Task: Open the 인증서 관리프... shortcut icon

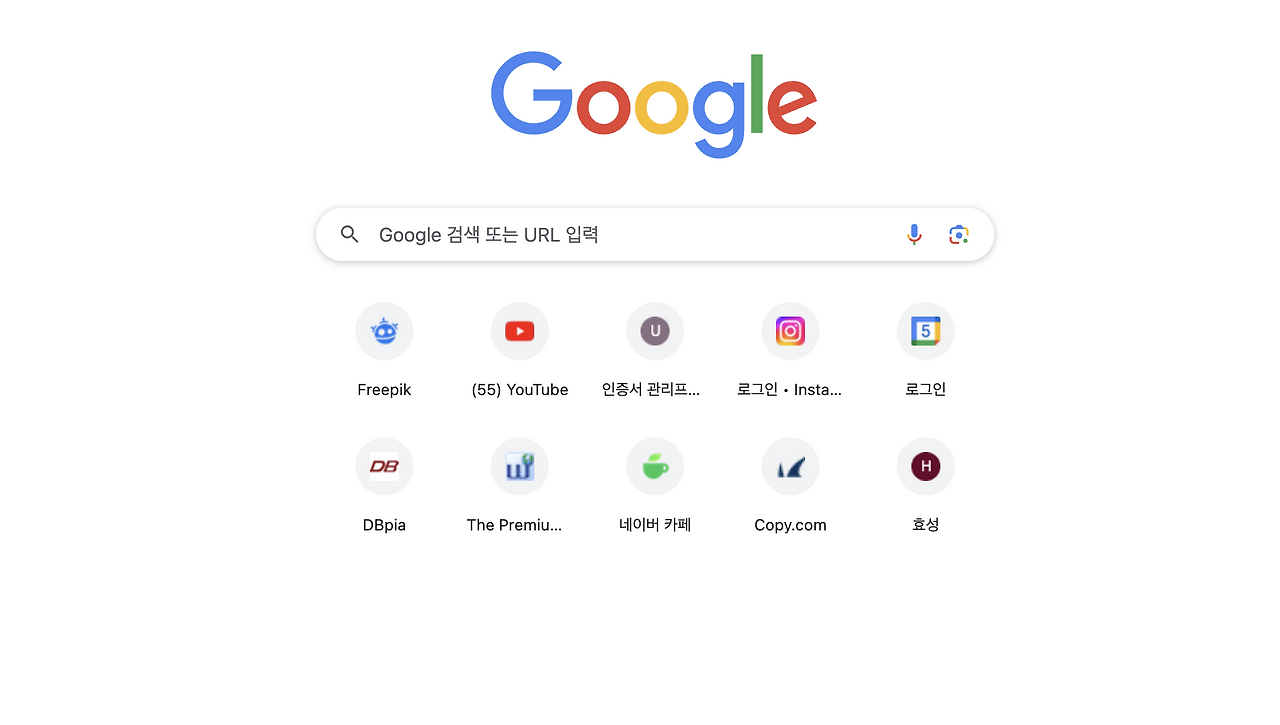Action: click(655, 331)
